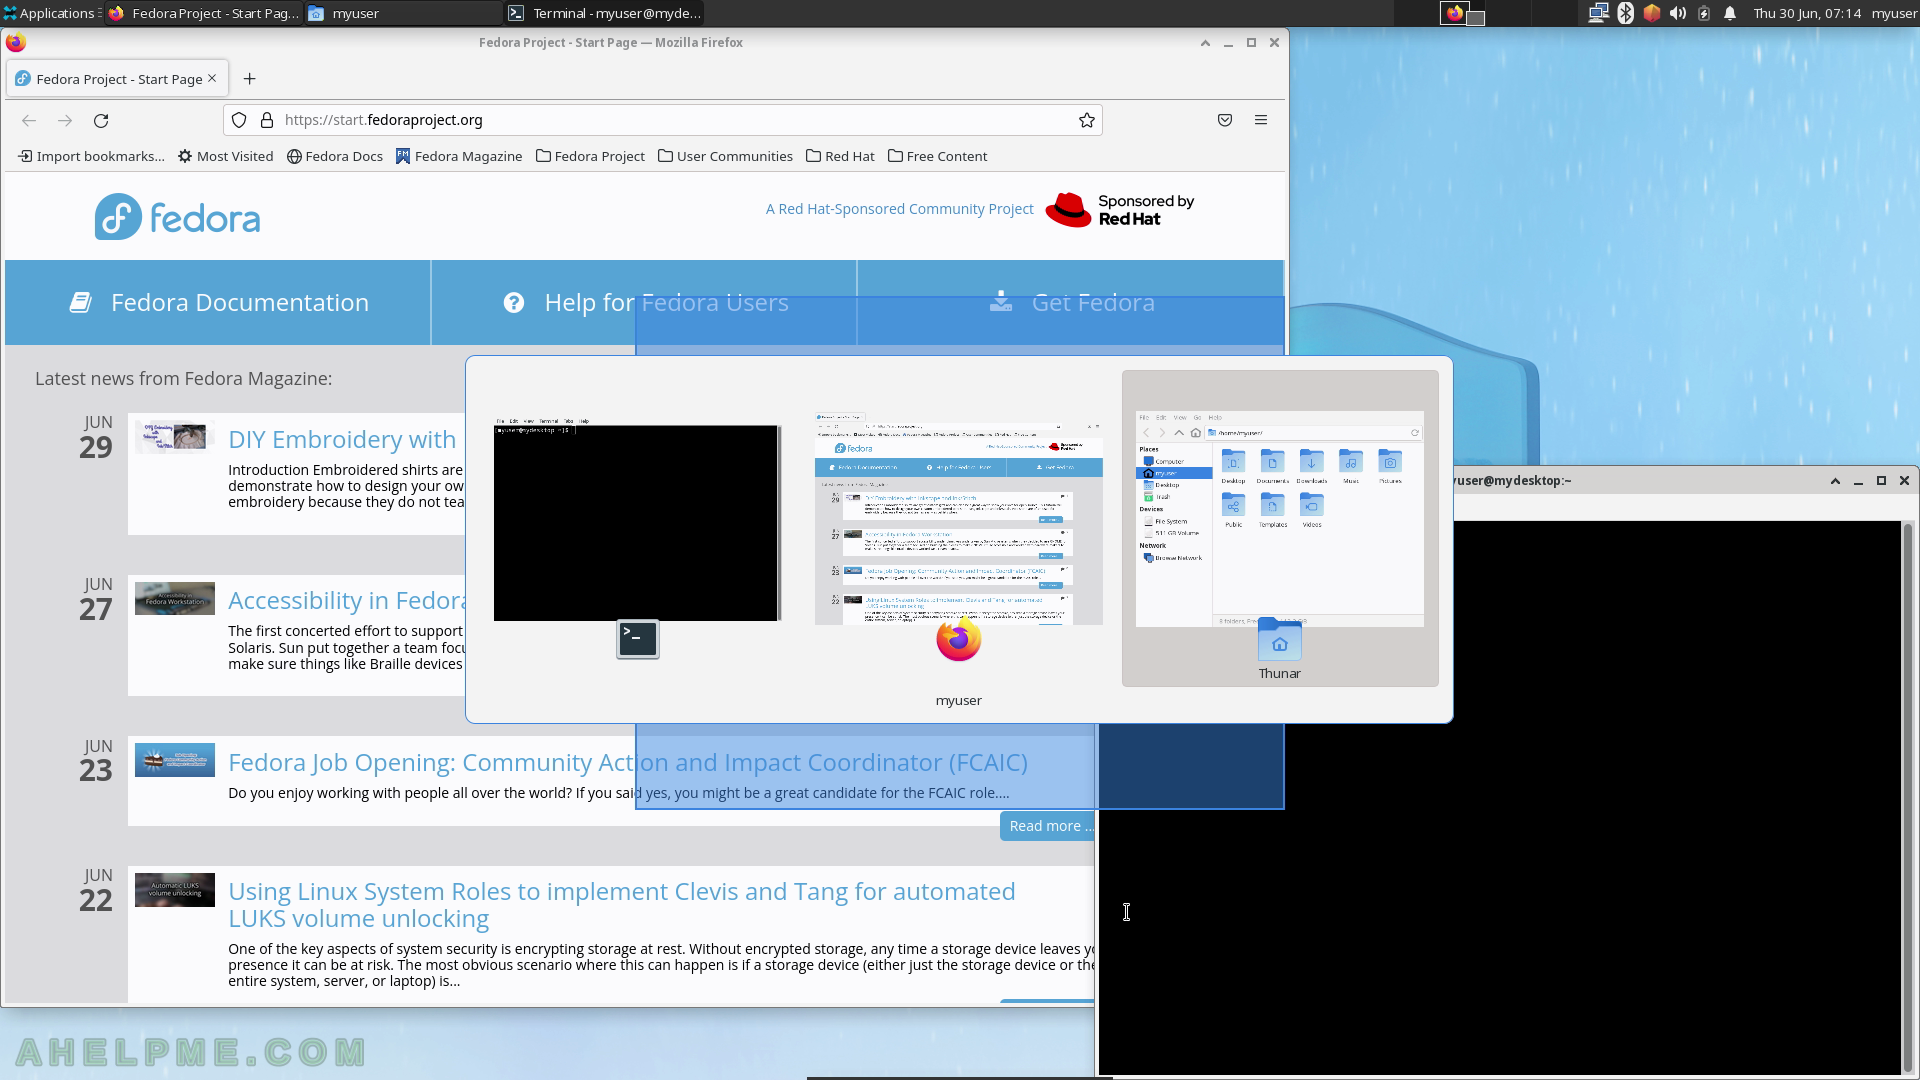Switch to Terminal taskbar button
Screen dimensions: 1920x1080
[x=604, y=13]
